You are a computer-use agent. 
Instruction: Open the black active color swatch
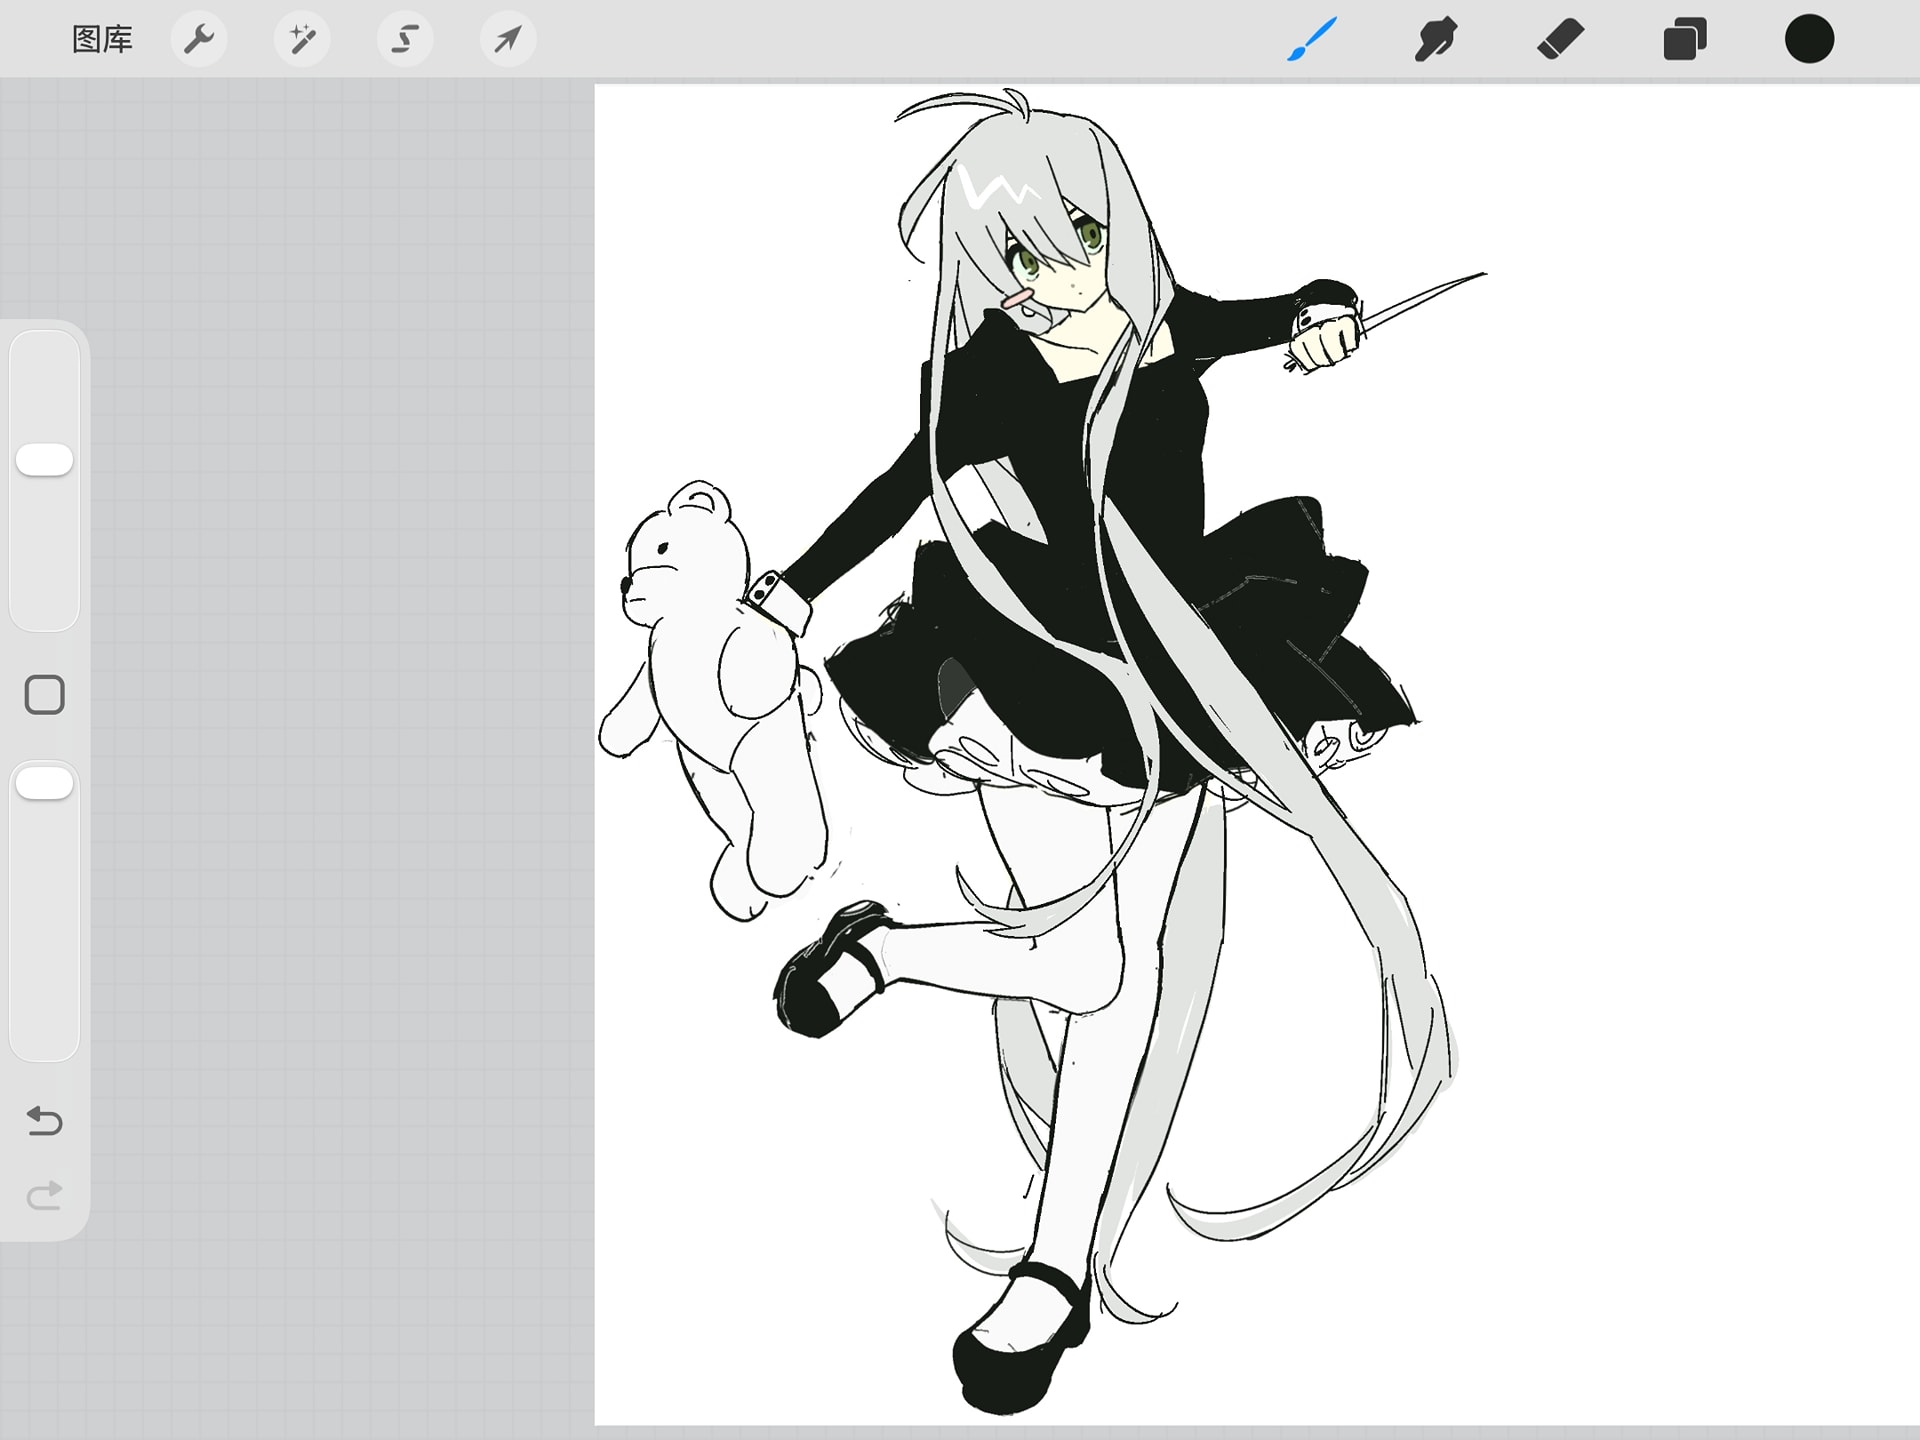pyautogui.click(x=1809, y=40)
